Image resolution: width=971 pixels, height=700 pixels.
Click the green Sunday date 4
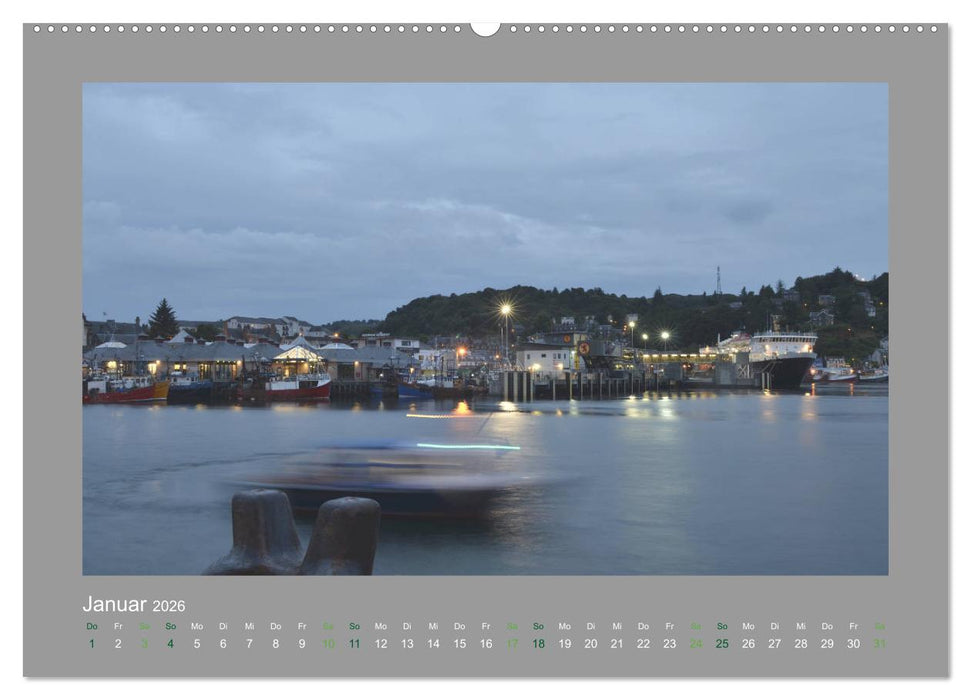(x=169, y=644)
